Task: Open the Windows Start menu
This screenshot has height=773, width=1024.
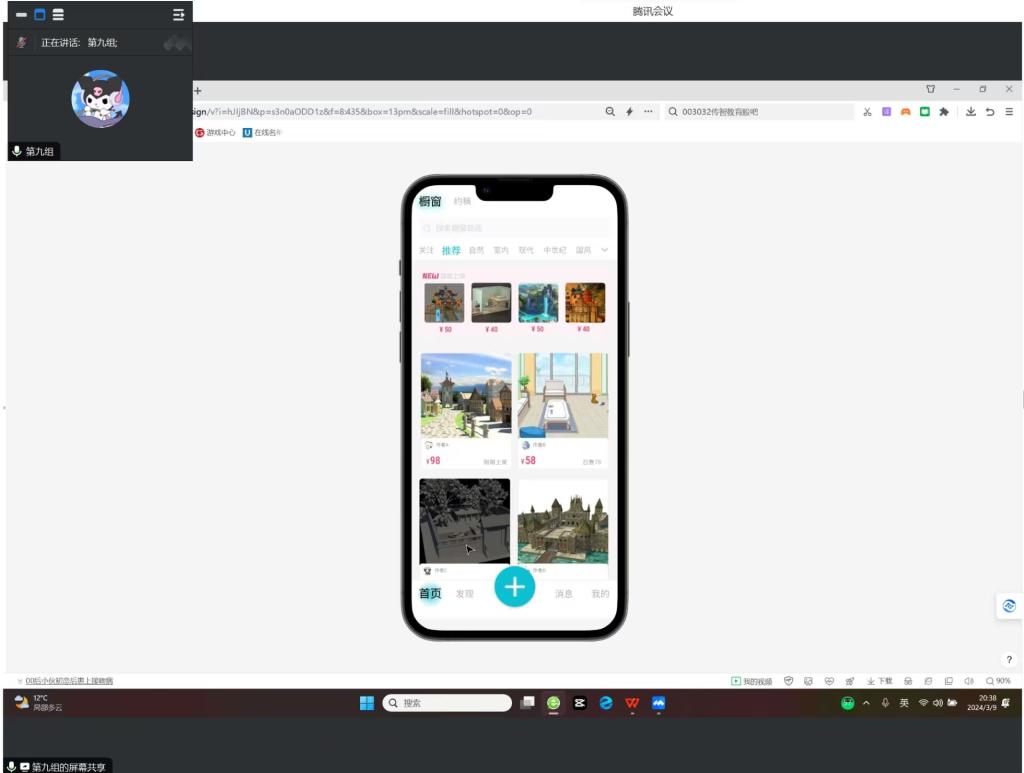Action: [367, 703]
